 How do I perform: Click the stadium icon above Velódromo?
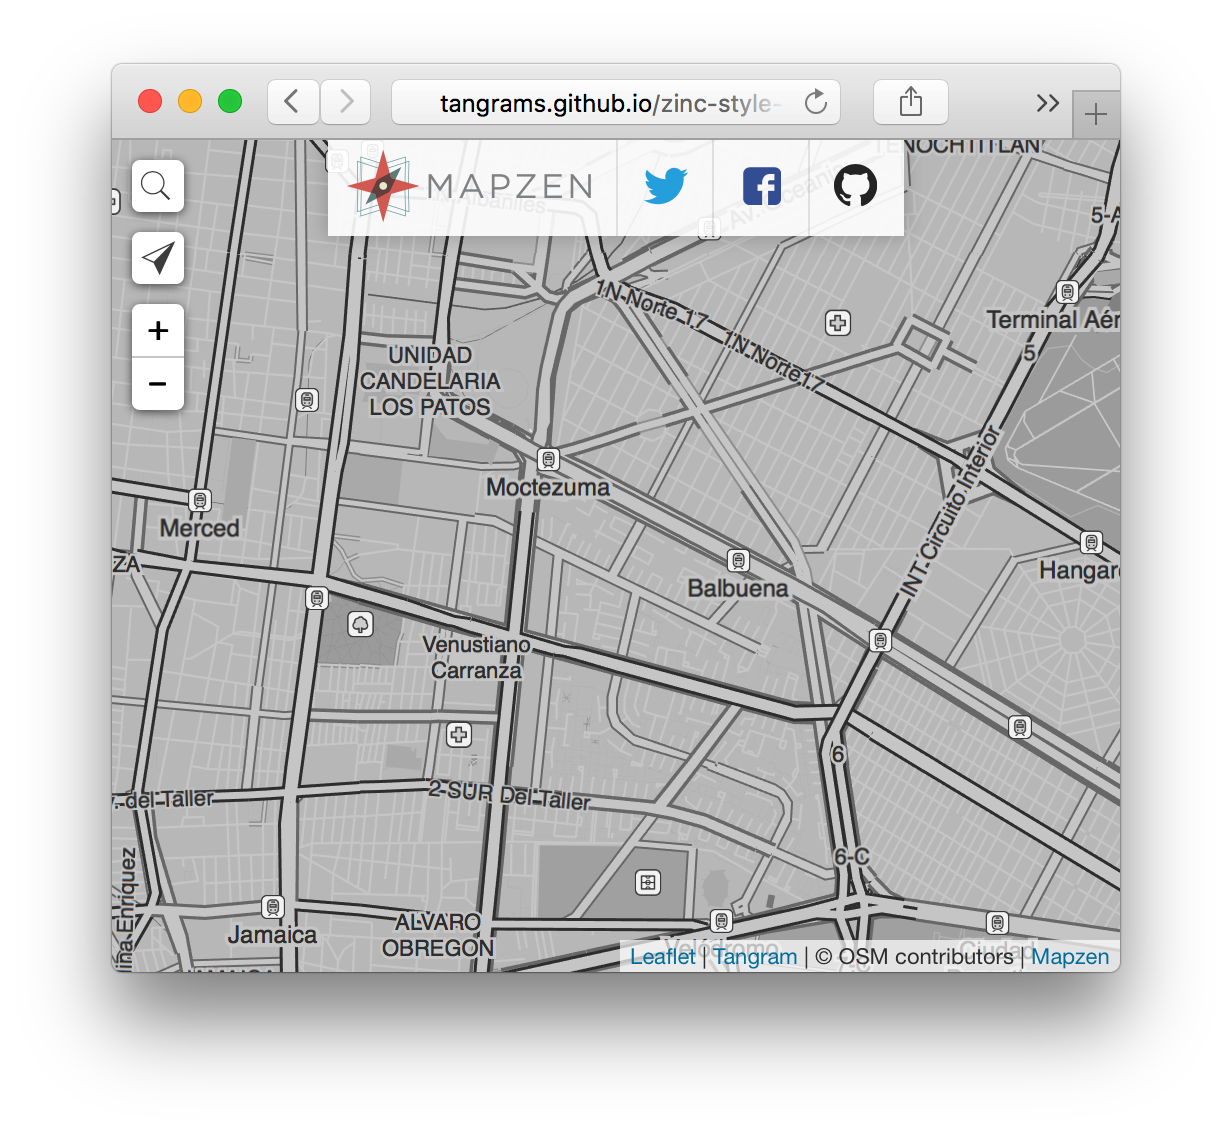(x=648, y=883)
